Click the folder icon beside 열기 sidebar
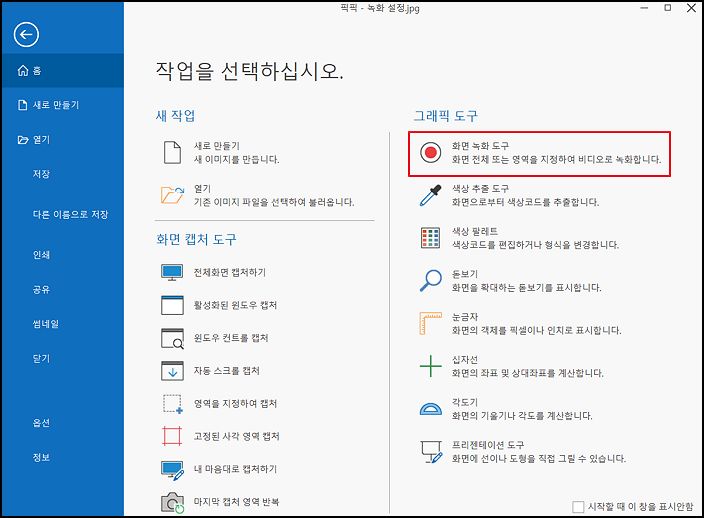 click(23, 140)
